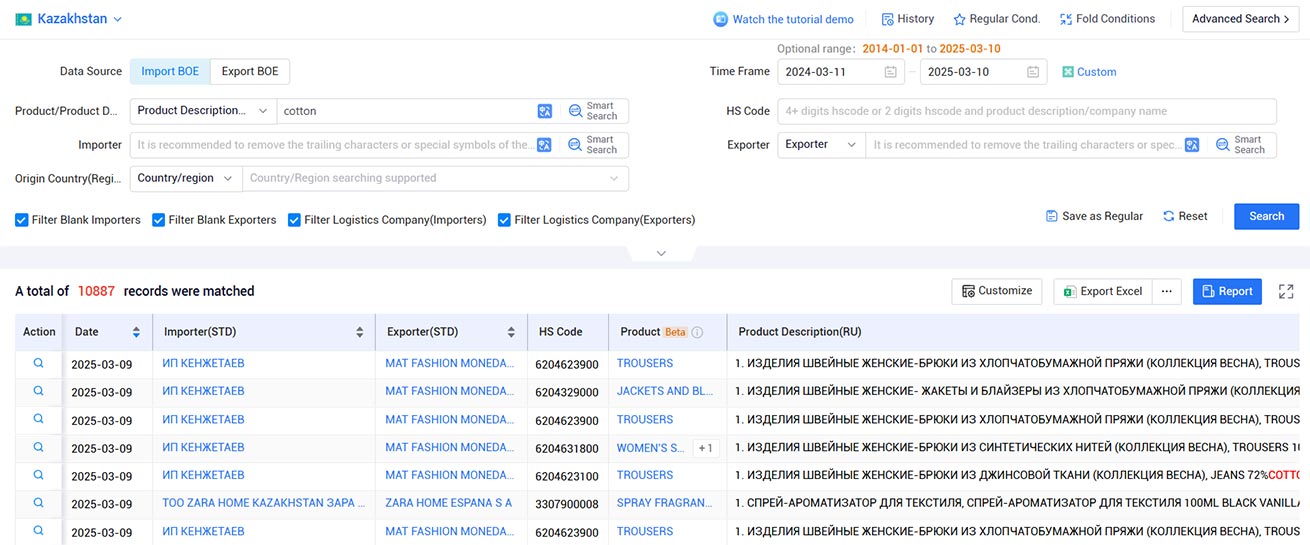Open ZARA HOME ESPANA S A exporter

click(x=449, y=503)
